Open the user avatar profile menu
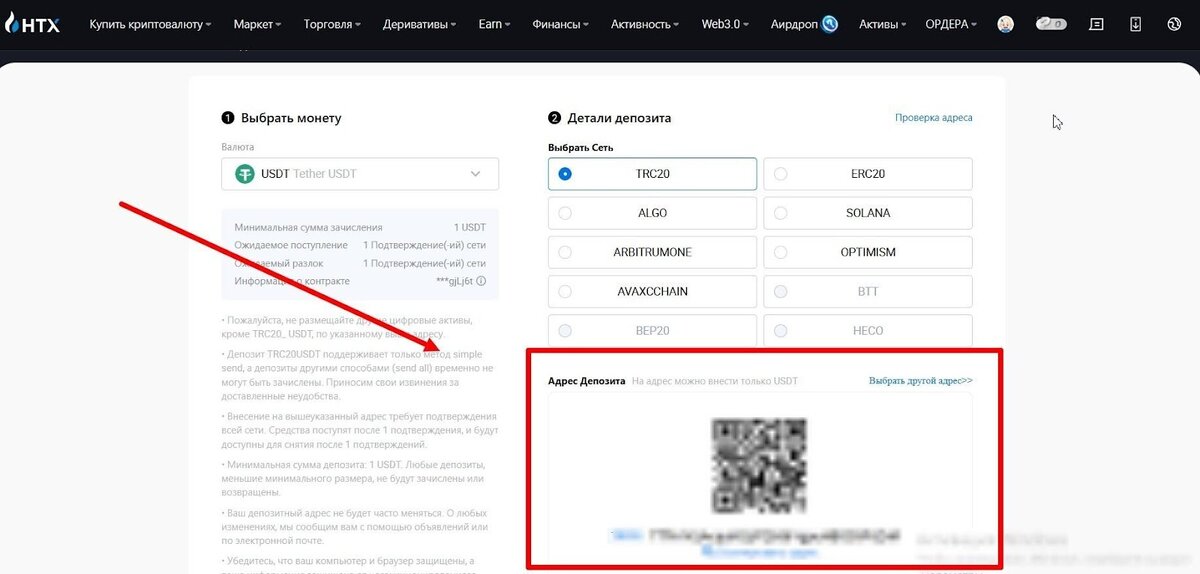1200x574 pixels. click(1006, 24)
